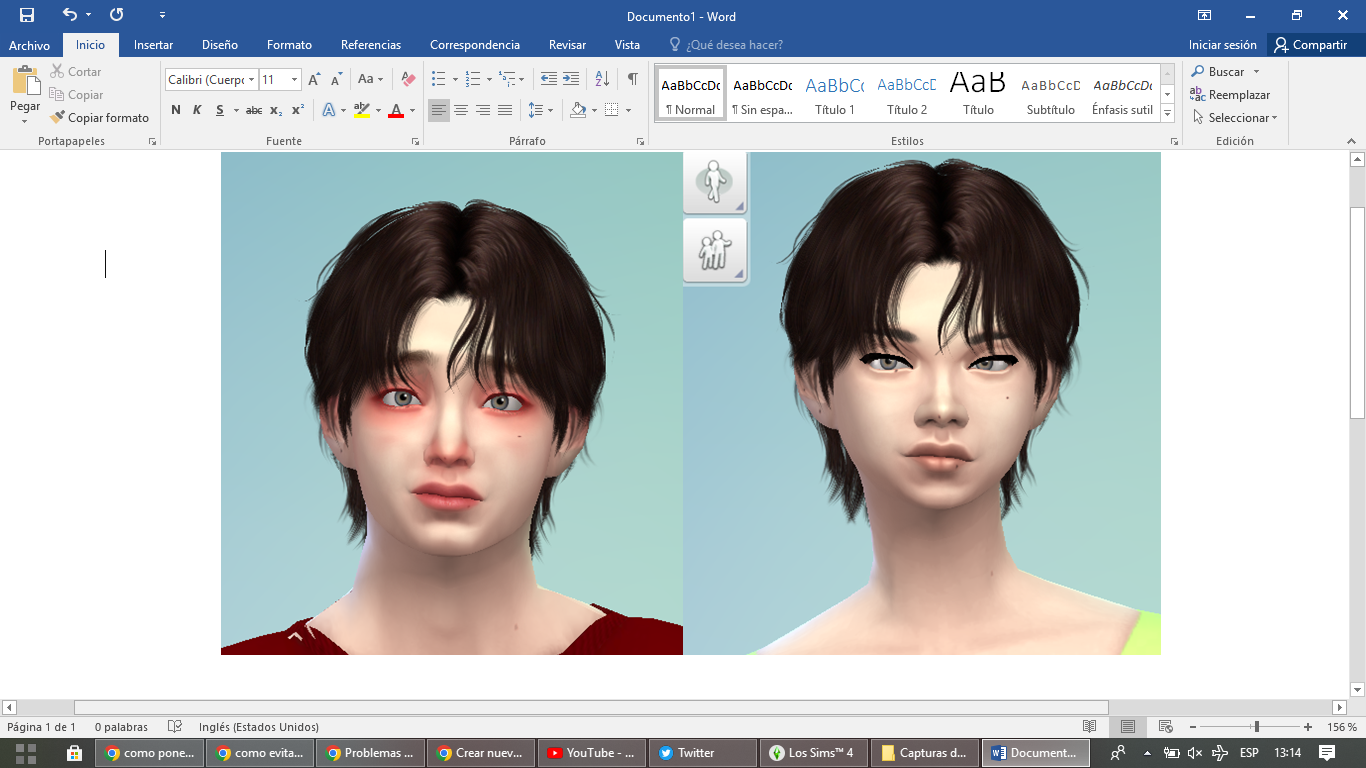Decrease the font size with the shrink-font icon

coord(336,79)
